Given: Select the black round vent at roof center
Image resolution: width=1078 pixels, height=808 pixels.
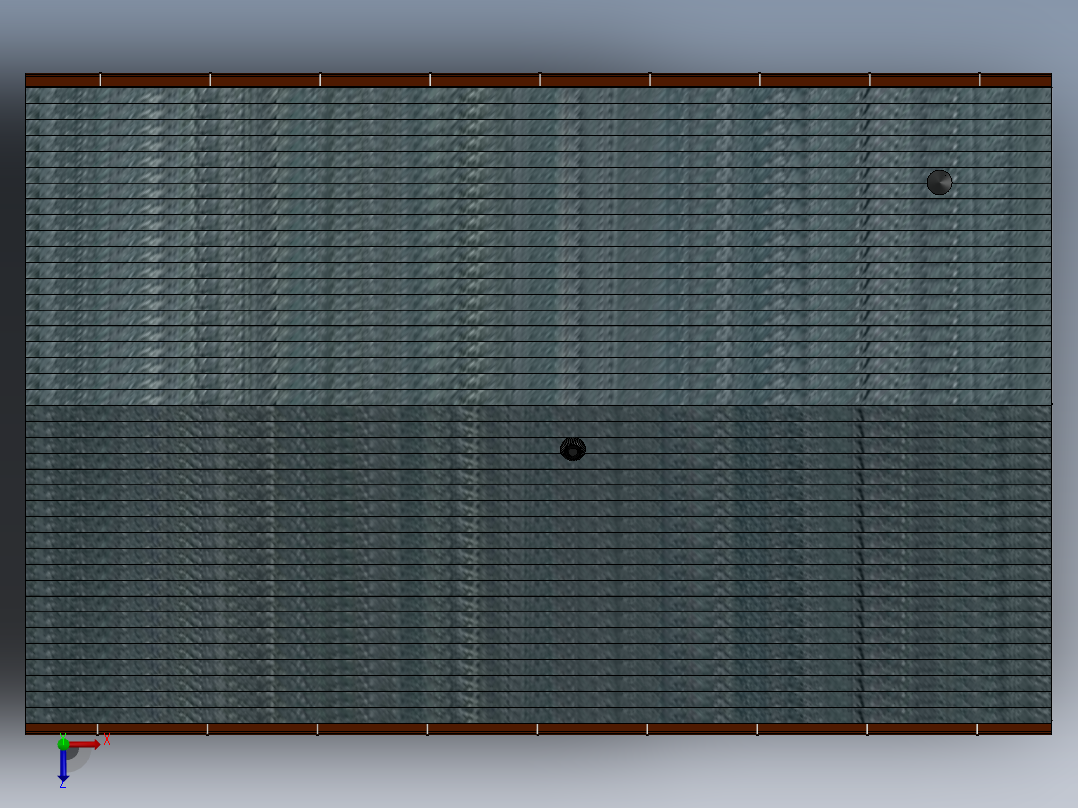Looking at the screenshot, I should point(573,450).
